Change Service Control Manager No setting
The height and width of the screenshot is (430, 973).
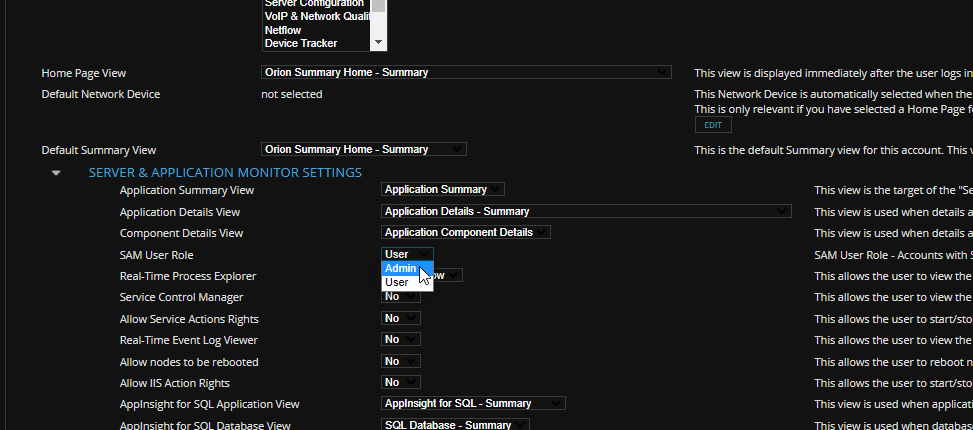pos(401,297)
